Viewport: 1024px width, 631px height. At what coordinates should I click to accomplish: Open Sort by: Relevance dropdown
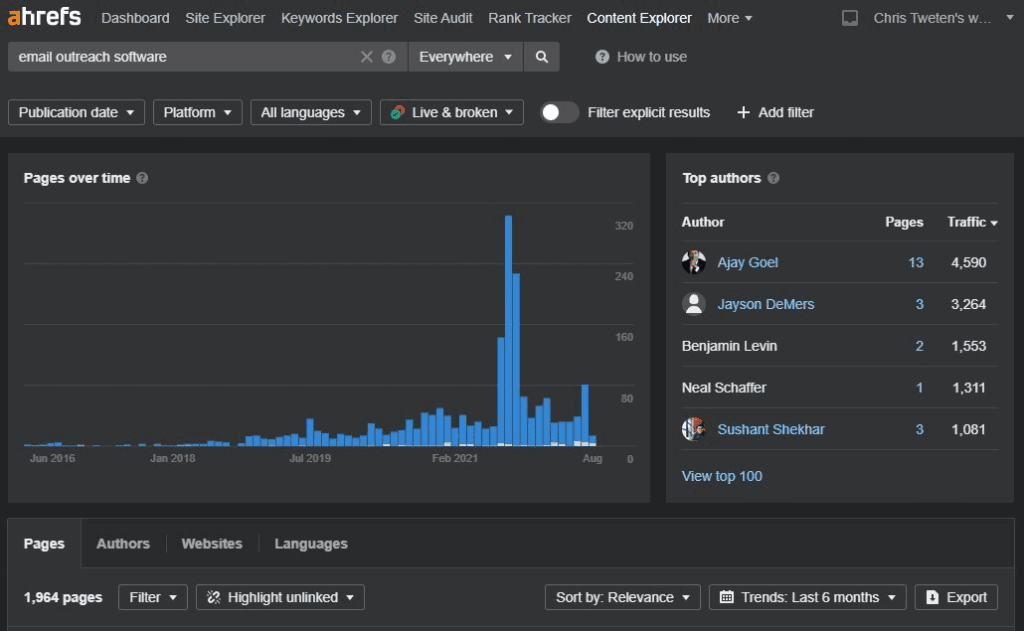click(x=622, y=597)
